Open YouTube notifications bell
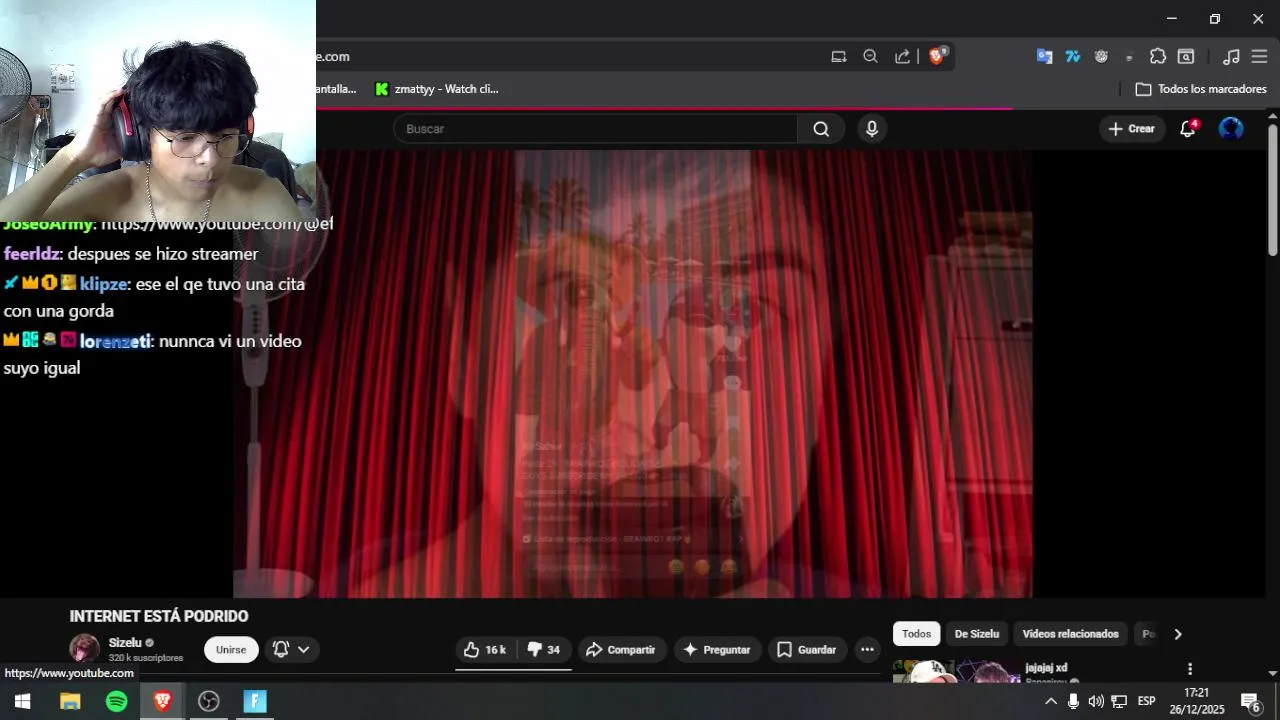The image size is (1280, 720). 1188,129
